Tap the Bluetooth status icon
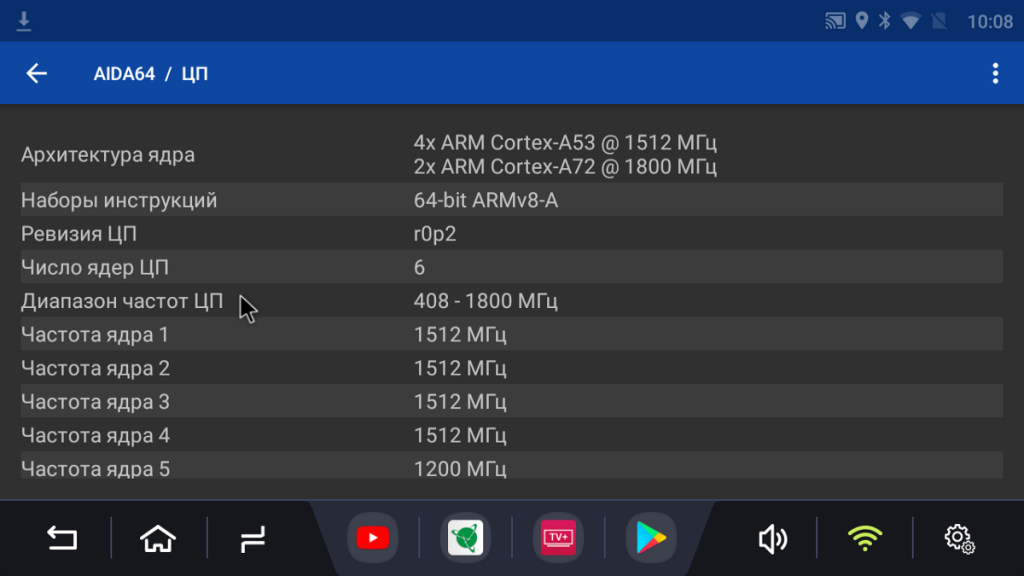The width and height of the screenshot is (1024, 576). [x=884, y=21]
